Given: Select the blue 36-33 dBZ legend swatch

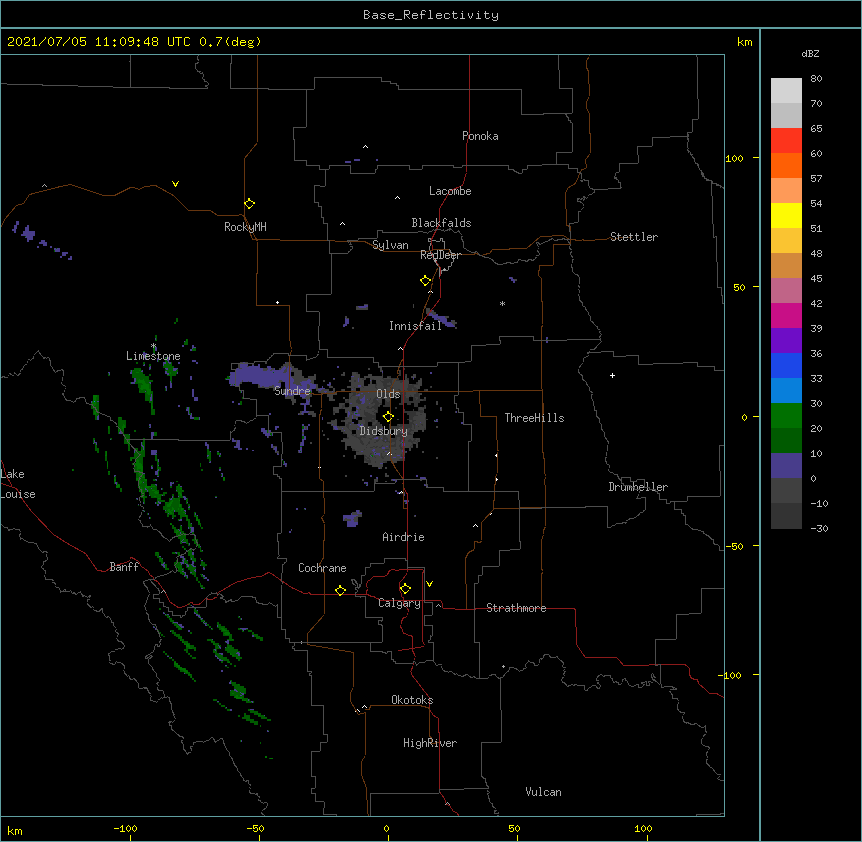Looking at the screenshot, I should coord(786,366).
